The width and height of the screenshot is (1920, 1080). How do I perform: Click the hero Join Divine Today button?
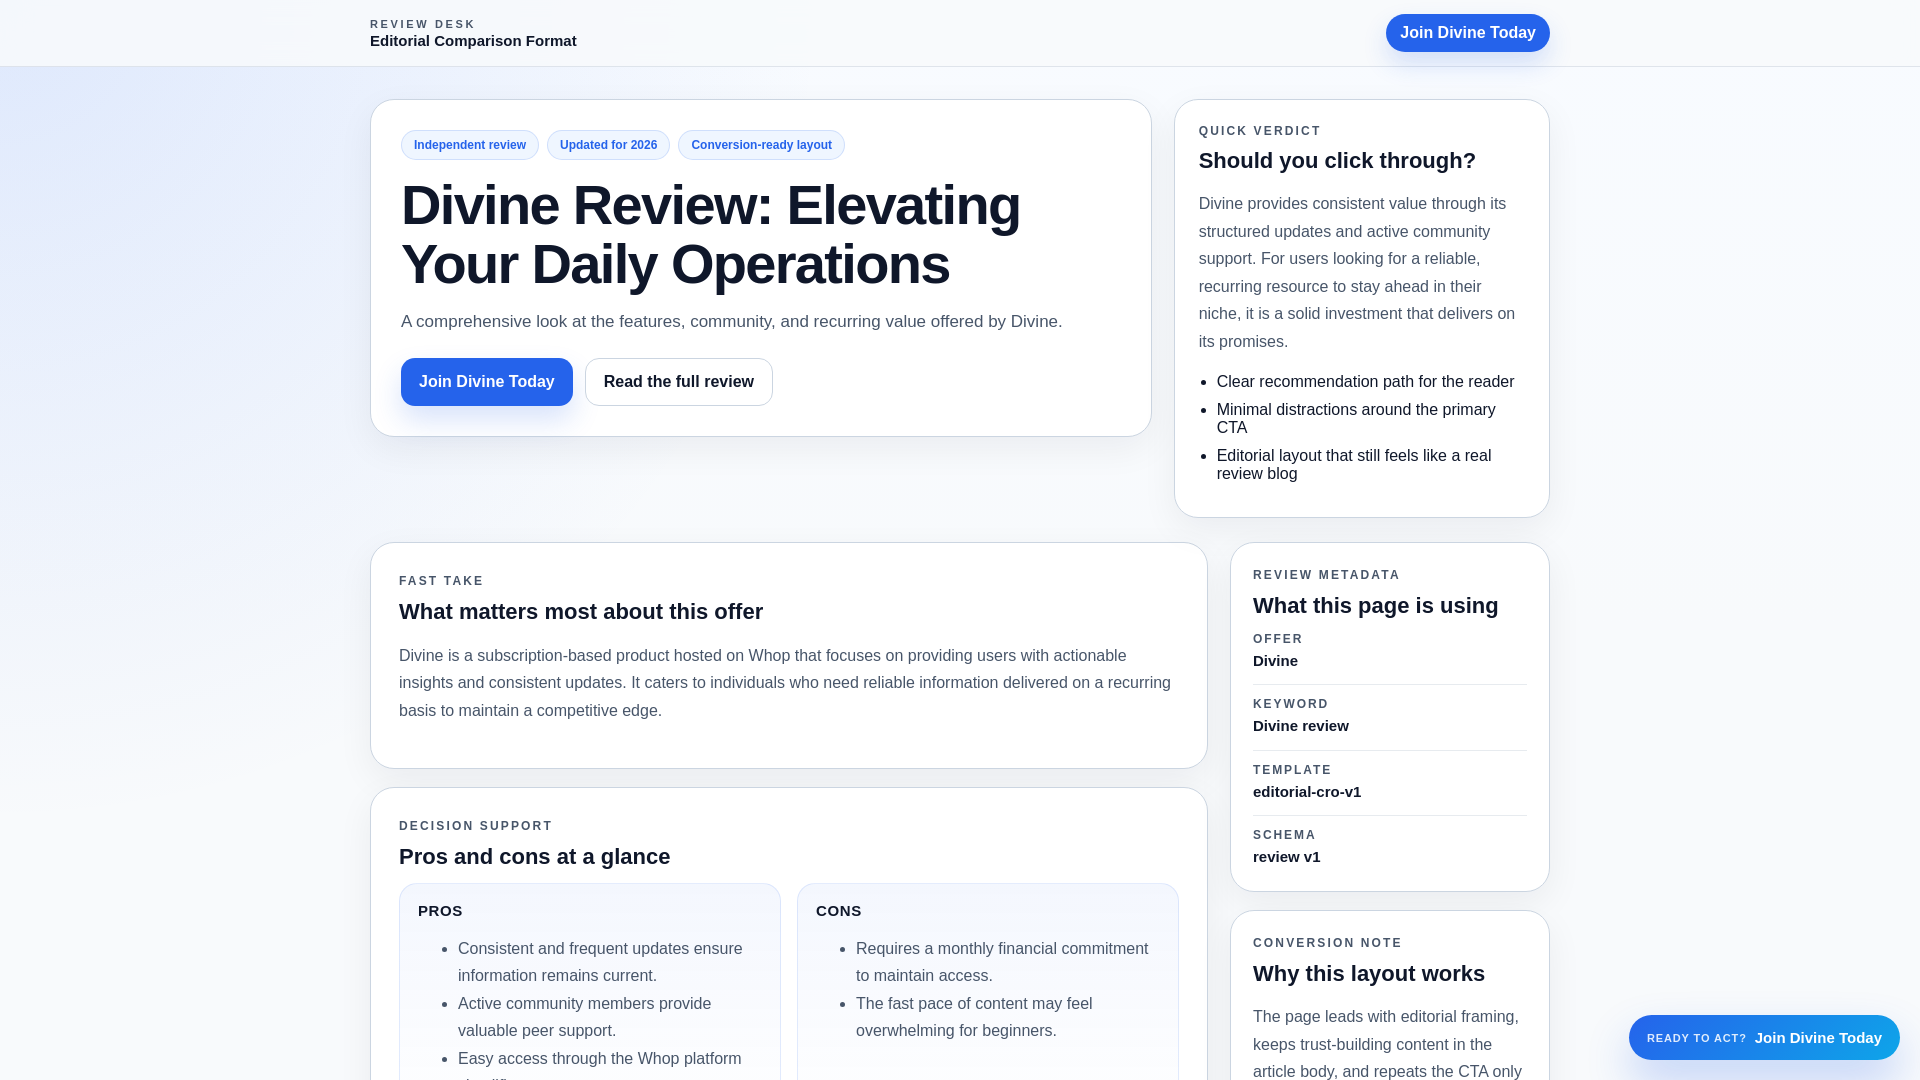click(x=487, y=382)
